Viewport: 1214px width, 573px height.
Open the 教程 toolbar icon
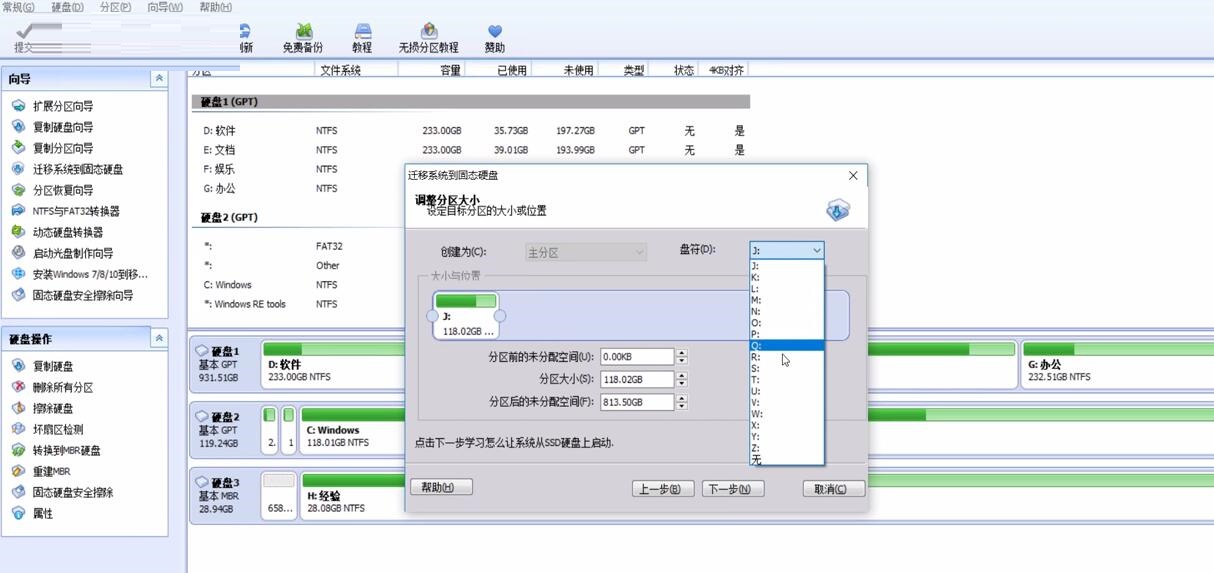pos(362,32)
